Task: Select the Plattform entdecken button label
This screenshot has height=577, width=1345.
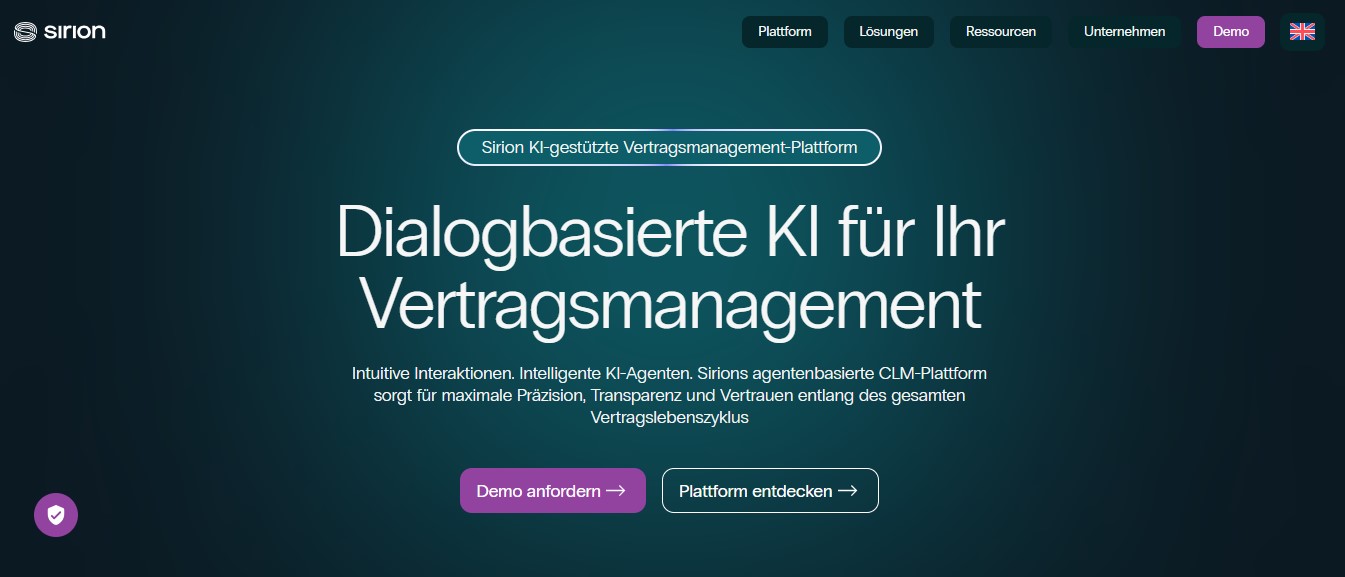Action: [755, 491]
